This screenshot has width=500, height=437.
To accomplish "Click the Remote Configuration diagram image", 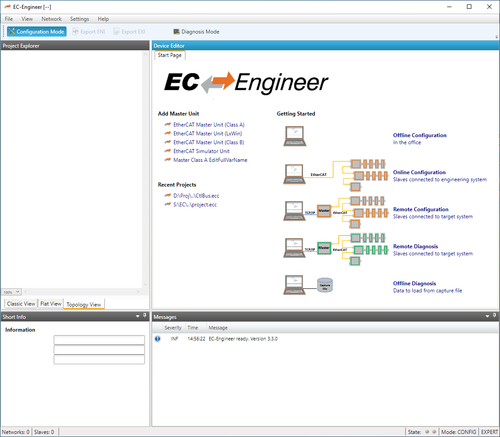I will tap(336, 212).
